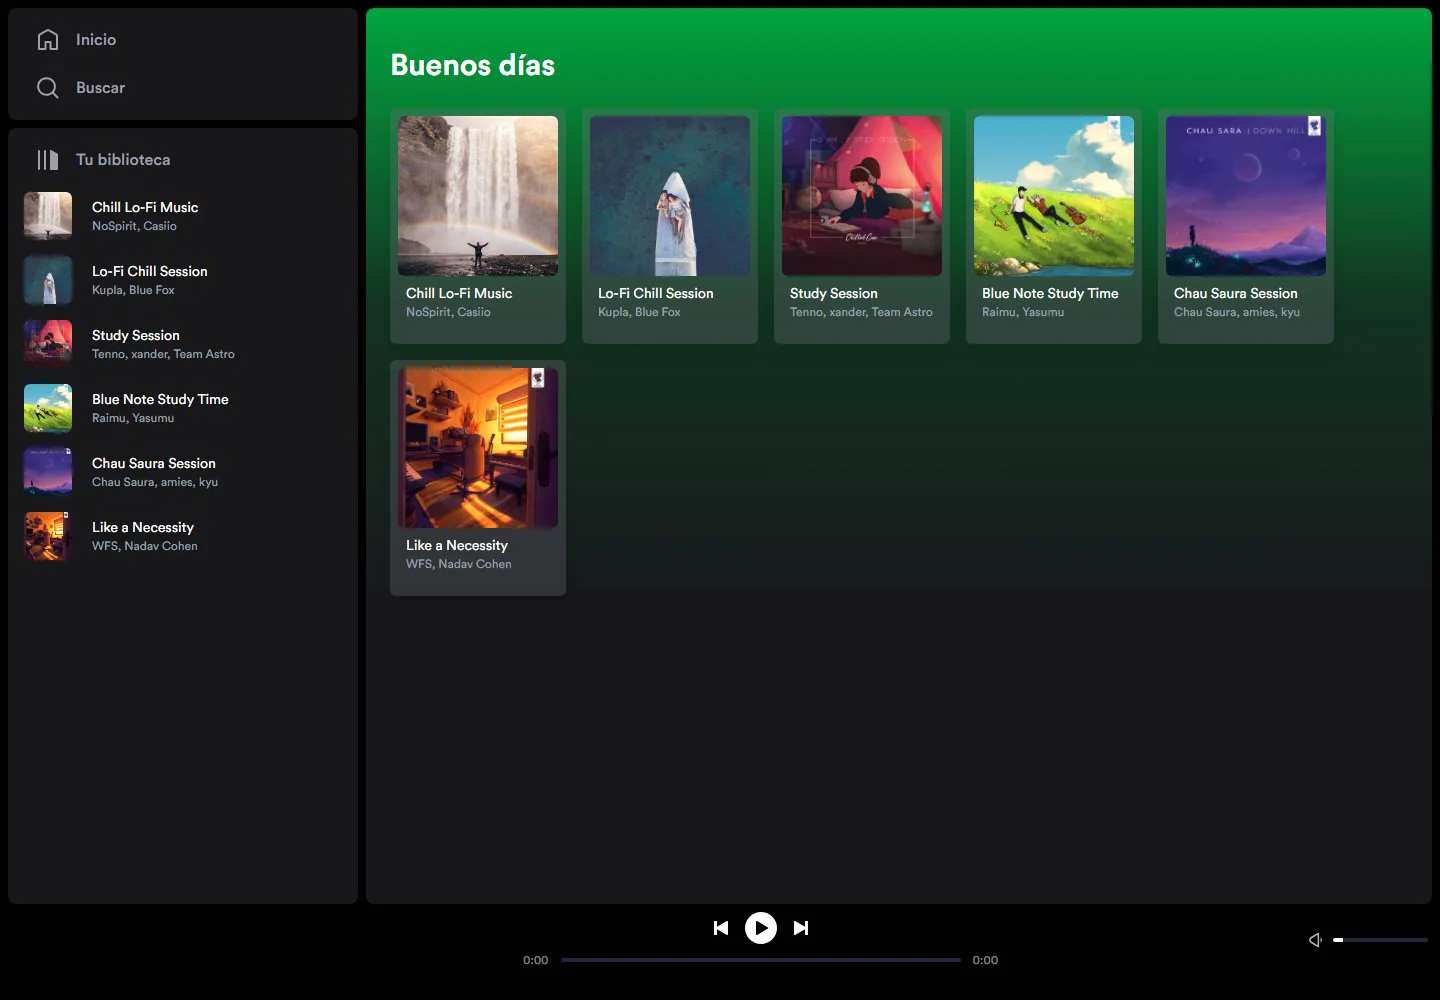Click Chau Saura Session card title
This screenshot has height=1000, width=1440.
coord(1236,293)
